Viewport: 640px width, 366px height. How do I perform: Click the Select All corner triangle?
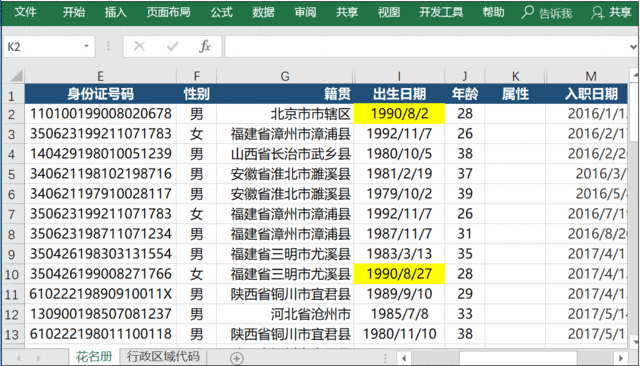[16, 75]
